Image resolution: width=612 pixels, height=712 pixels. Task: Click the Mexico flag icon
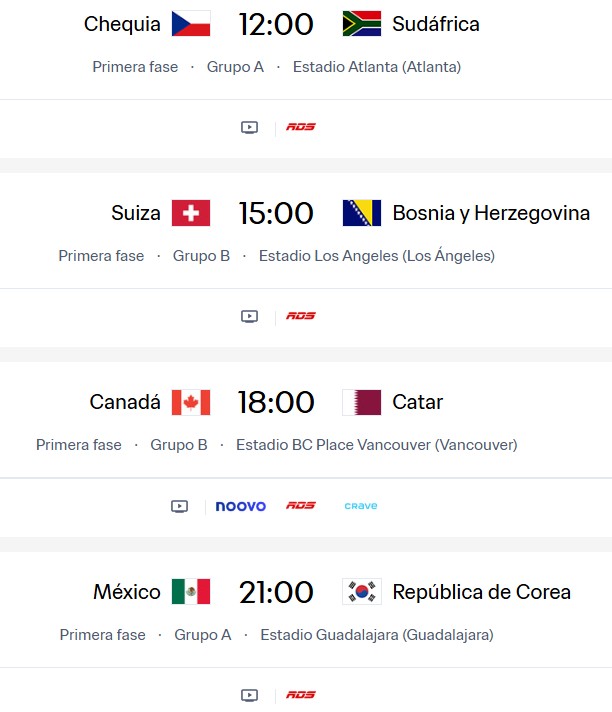tap(191, 591)
